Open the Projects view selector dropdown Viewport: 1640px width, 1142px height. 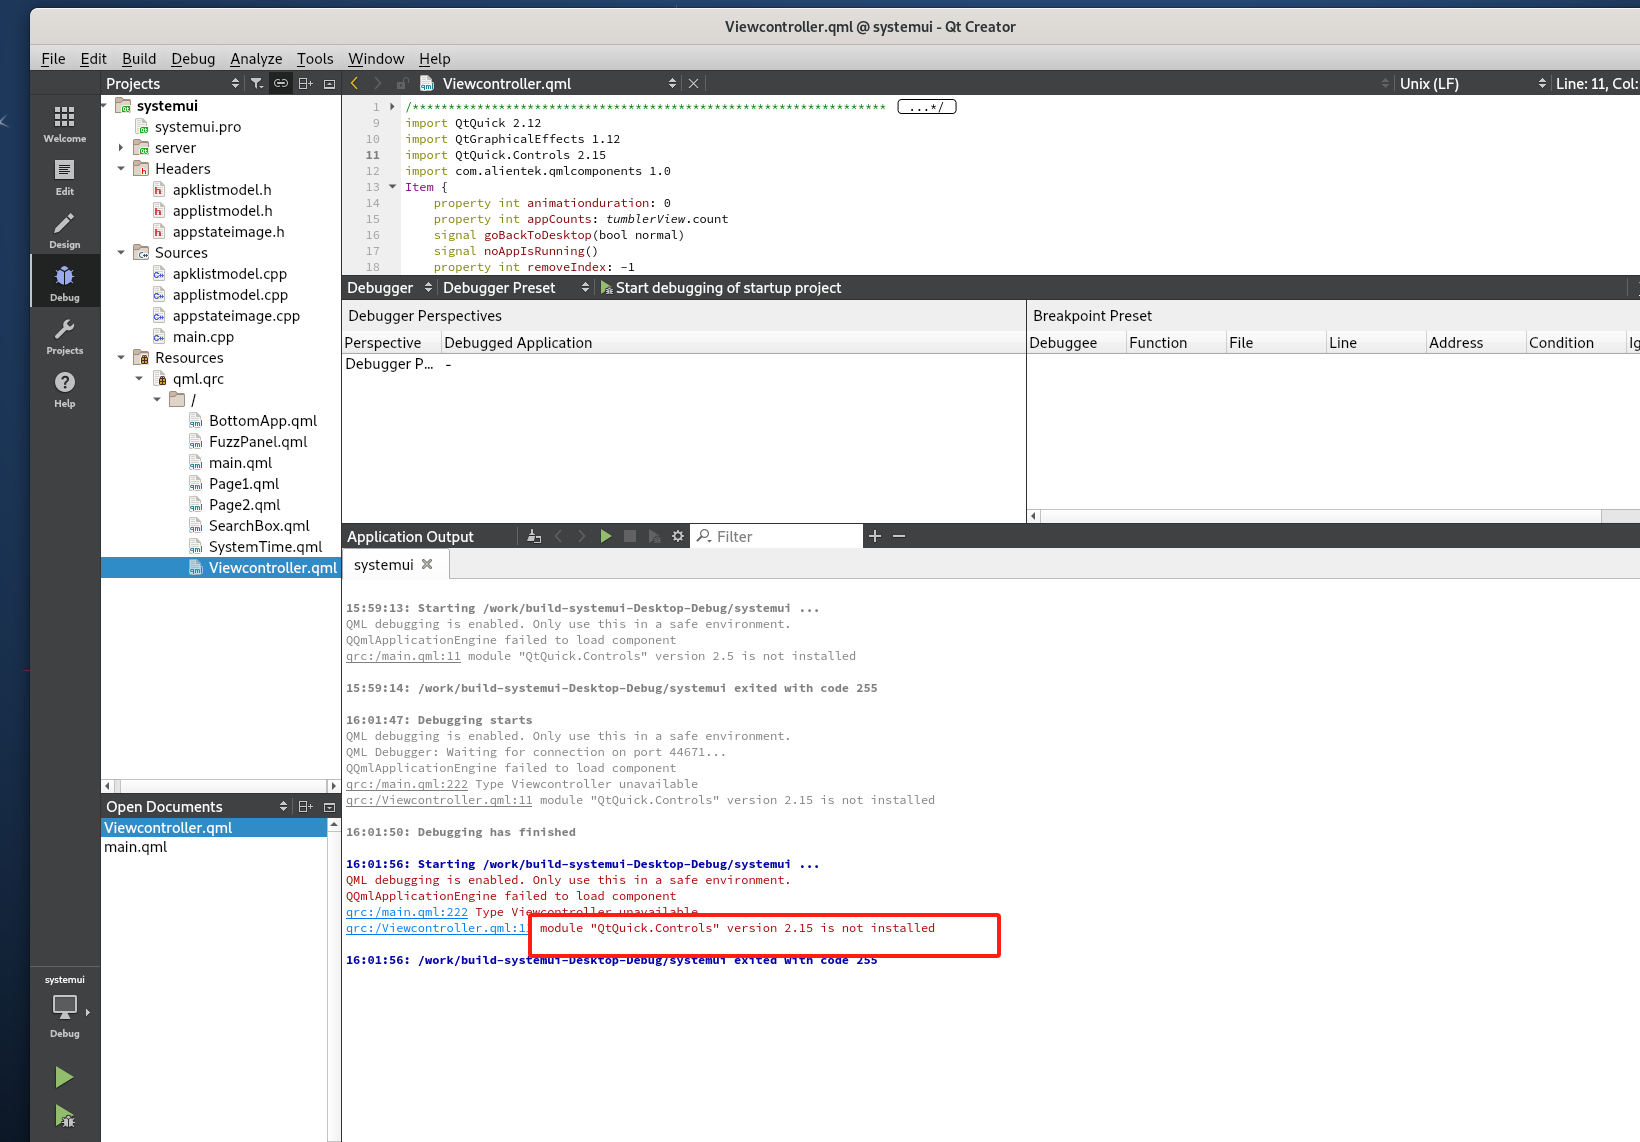172,83
